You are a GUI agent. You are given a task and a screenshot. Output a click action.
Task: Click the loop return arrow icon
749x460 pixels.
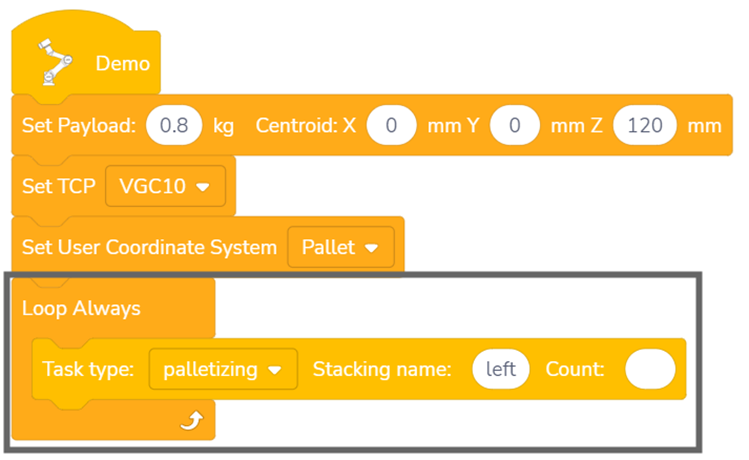pos(192,420)
